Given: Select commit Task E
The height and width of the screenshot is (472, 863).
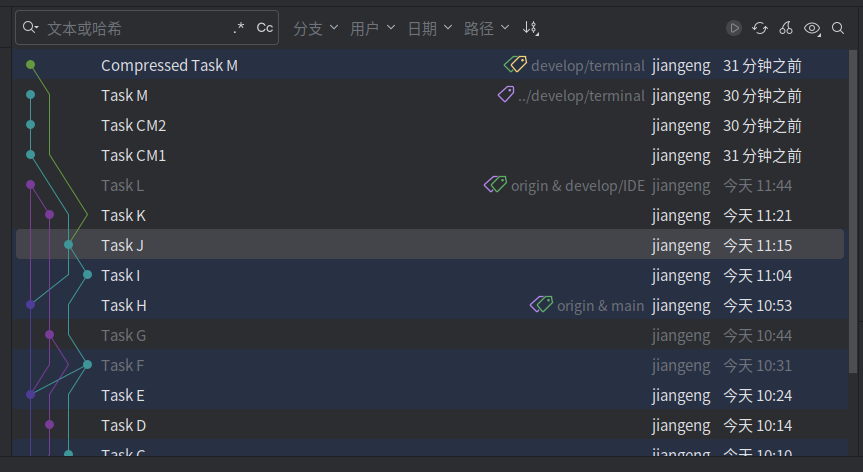Looking at the screenshot, I should [x=430, y=395].
